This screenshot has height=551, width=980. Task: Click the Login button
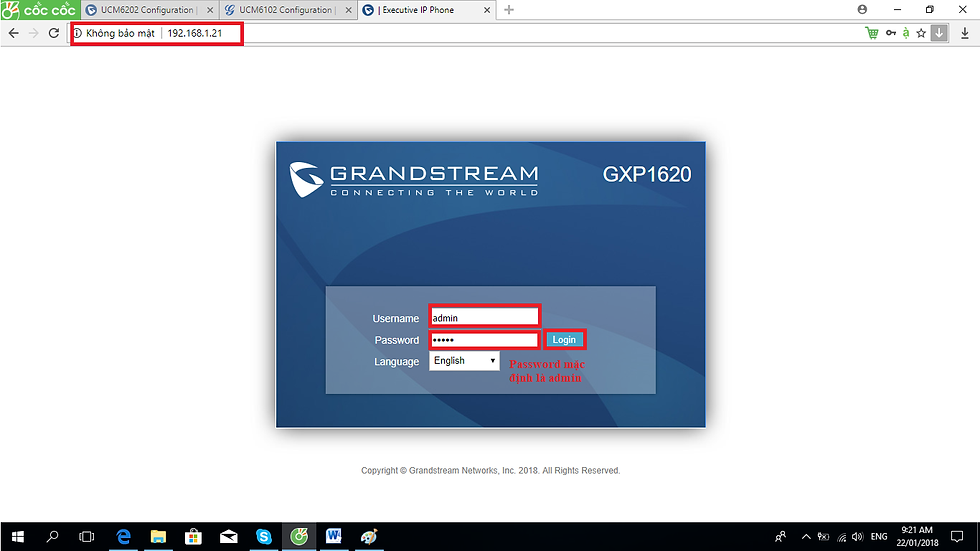pos(564,340)
